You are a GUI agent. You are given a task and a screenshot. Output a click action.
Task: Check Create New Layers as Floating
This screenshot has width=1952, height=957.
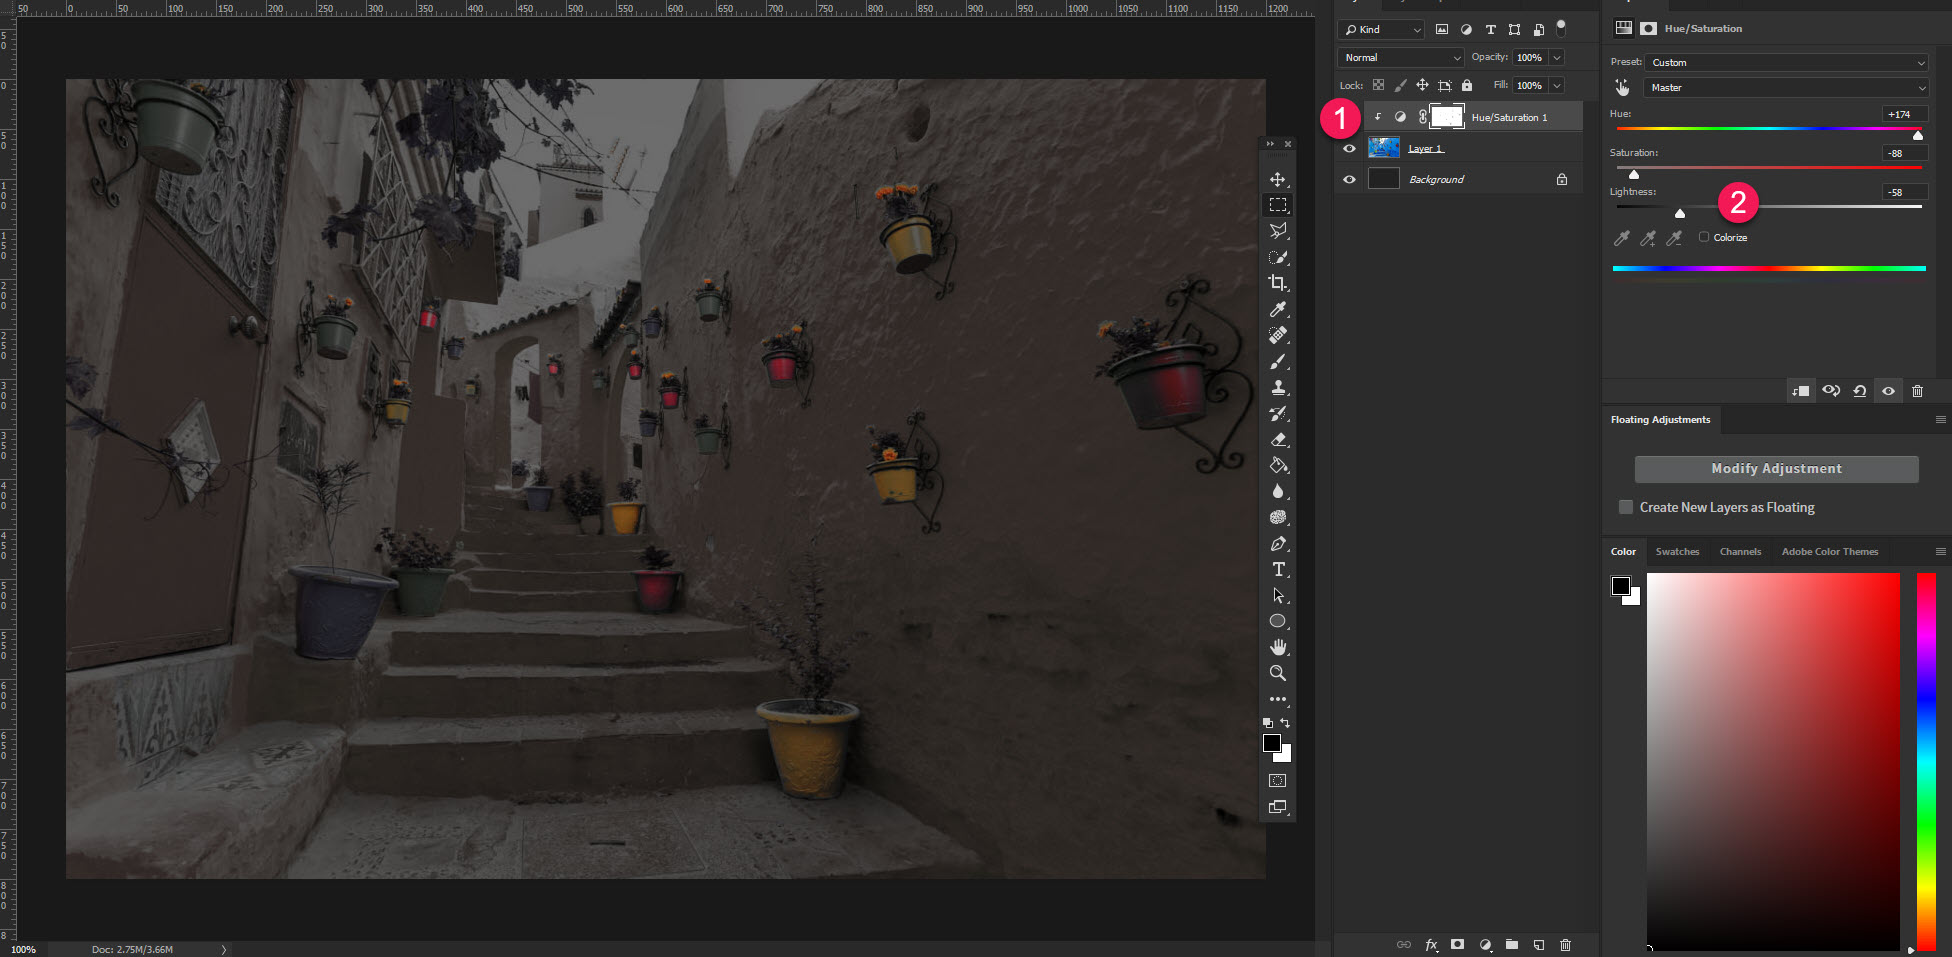point(1626,507)
